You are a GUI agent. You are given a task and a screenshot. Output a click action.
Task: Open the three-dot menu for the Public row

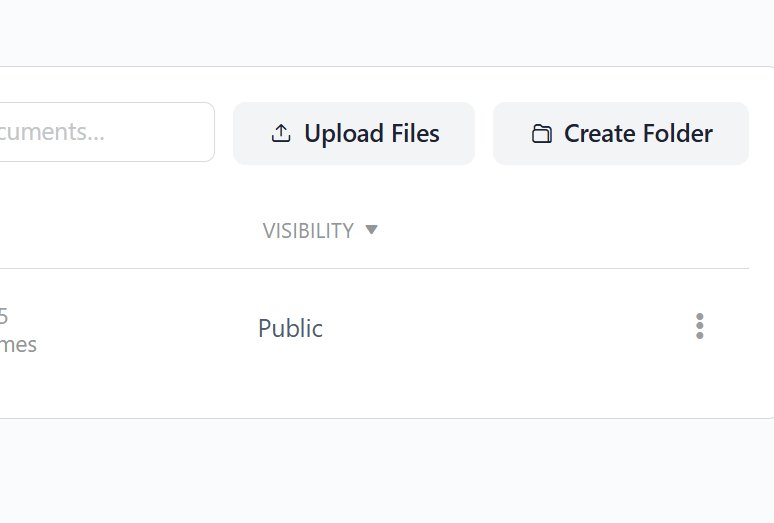(699, 326)
